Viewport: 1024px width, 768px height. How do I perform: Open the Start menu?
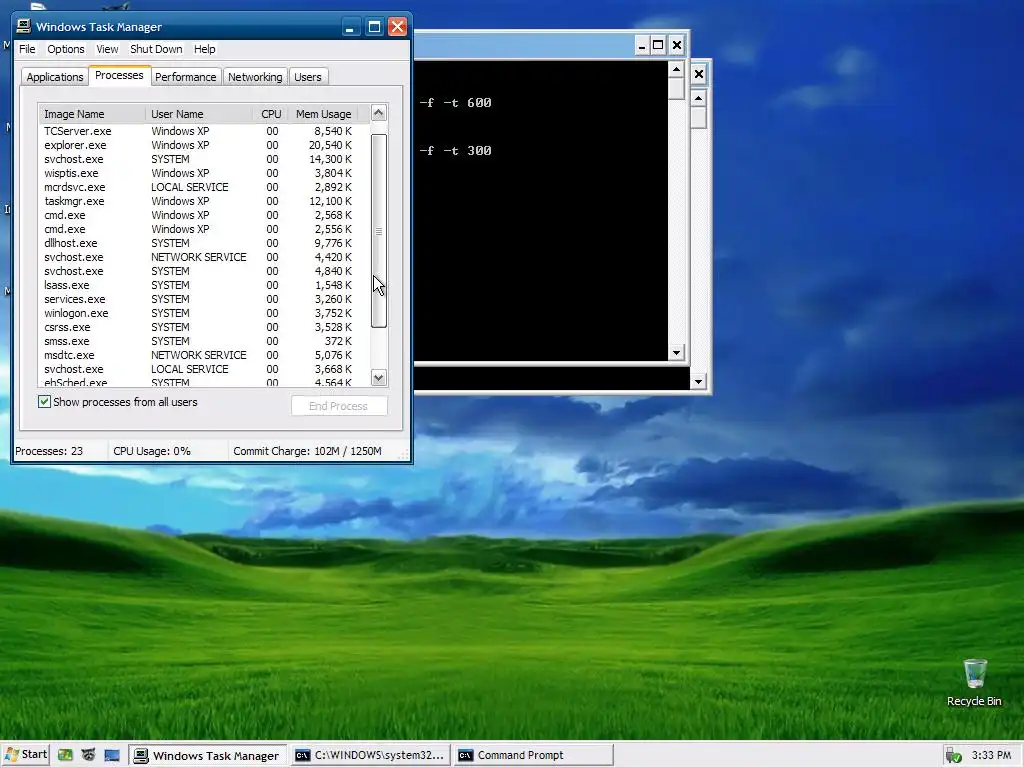[25, 755]
